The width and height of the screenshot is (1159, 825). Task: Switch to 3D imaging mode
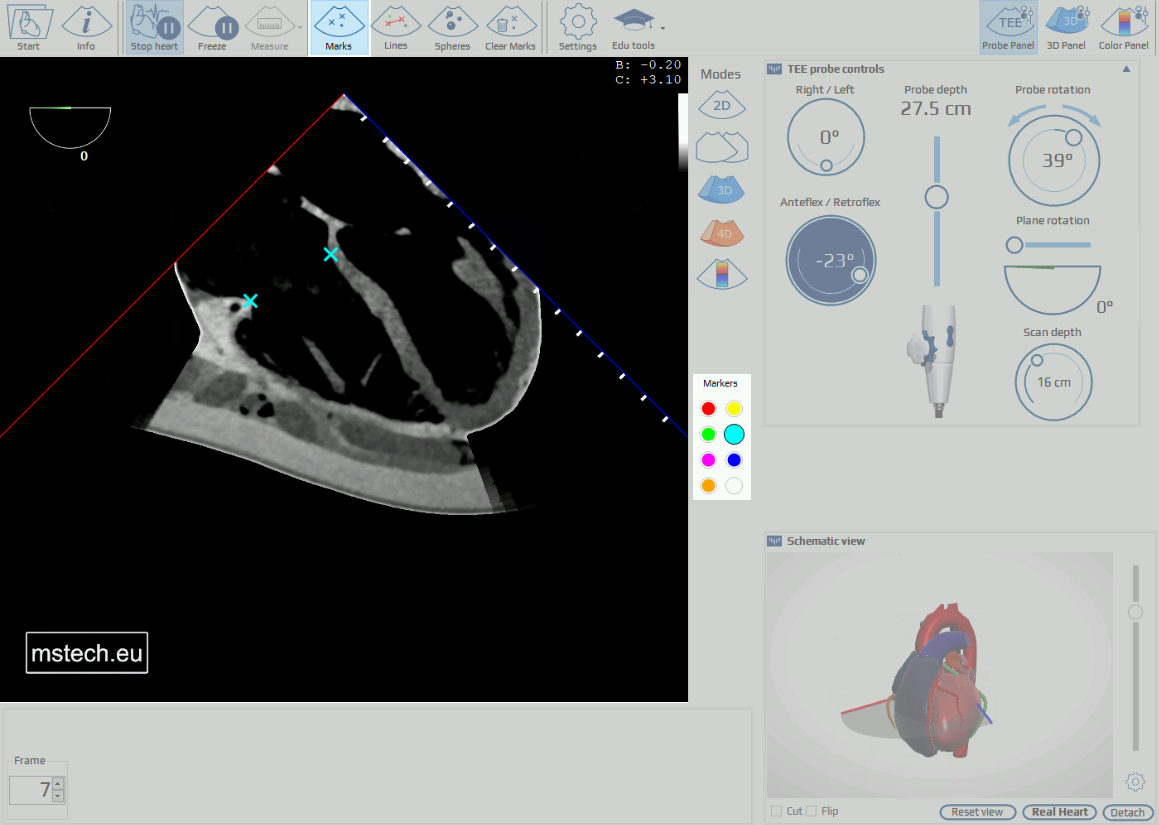point(722,189)
